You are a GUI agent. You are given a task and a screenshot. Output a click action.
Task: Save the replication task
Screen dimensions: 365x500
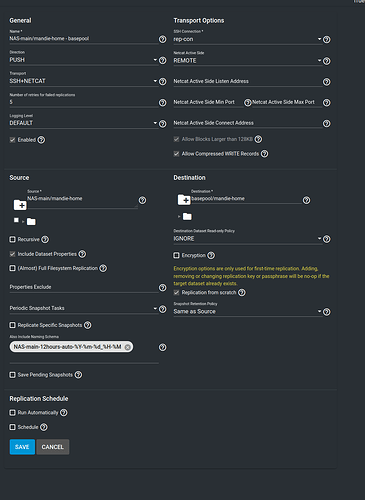click(22, 447)
